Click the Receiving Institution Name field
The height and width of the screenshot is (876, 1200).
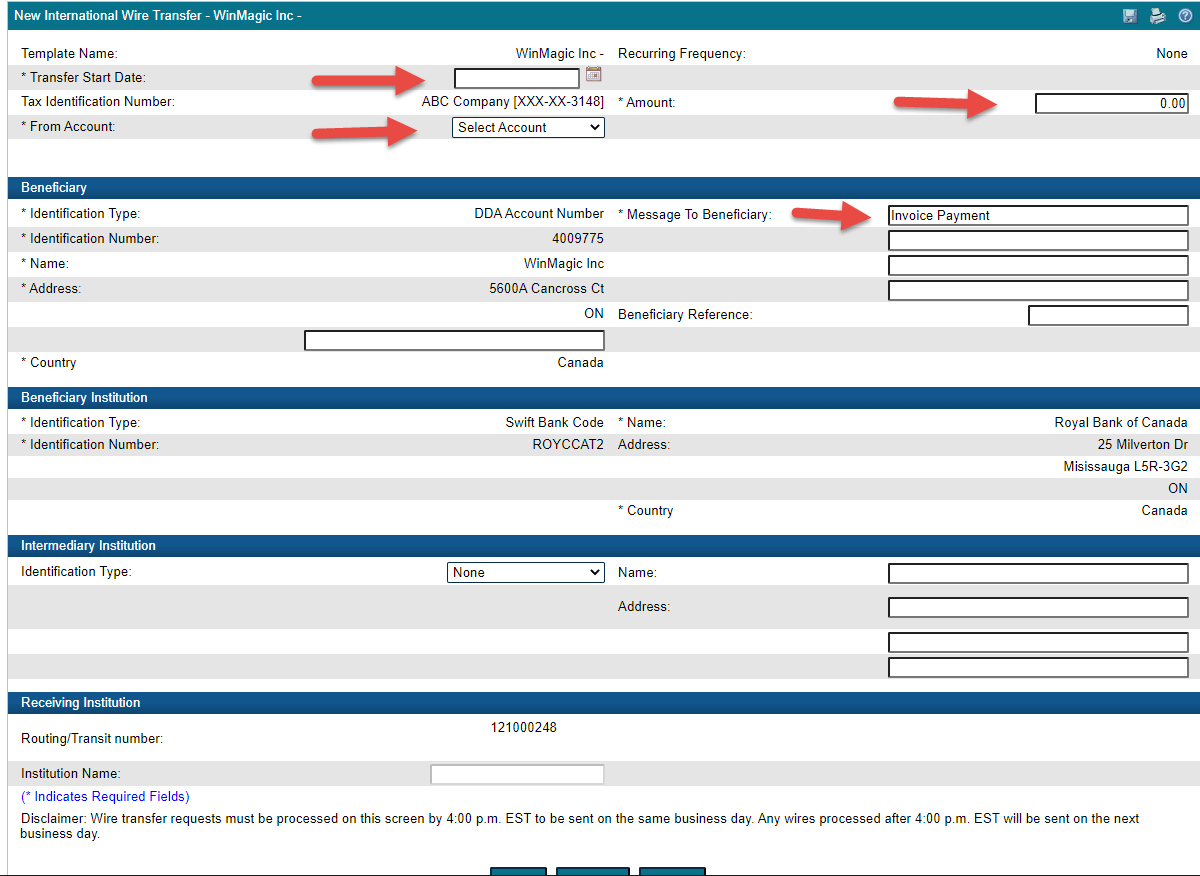click(x=517, y=774)
